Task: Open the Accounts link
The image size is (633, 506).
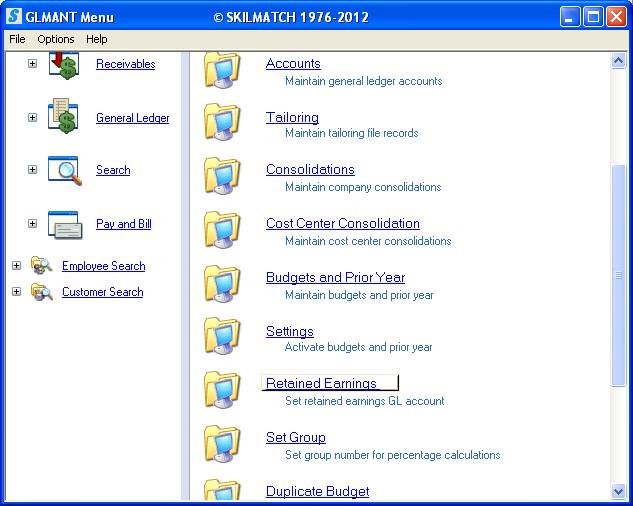Action: [x=293, y=63]
